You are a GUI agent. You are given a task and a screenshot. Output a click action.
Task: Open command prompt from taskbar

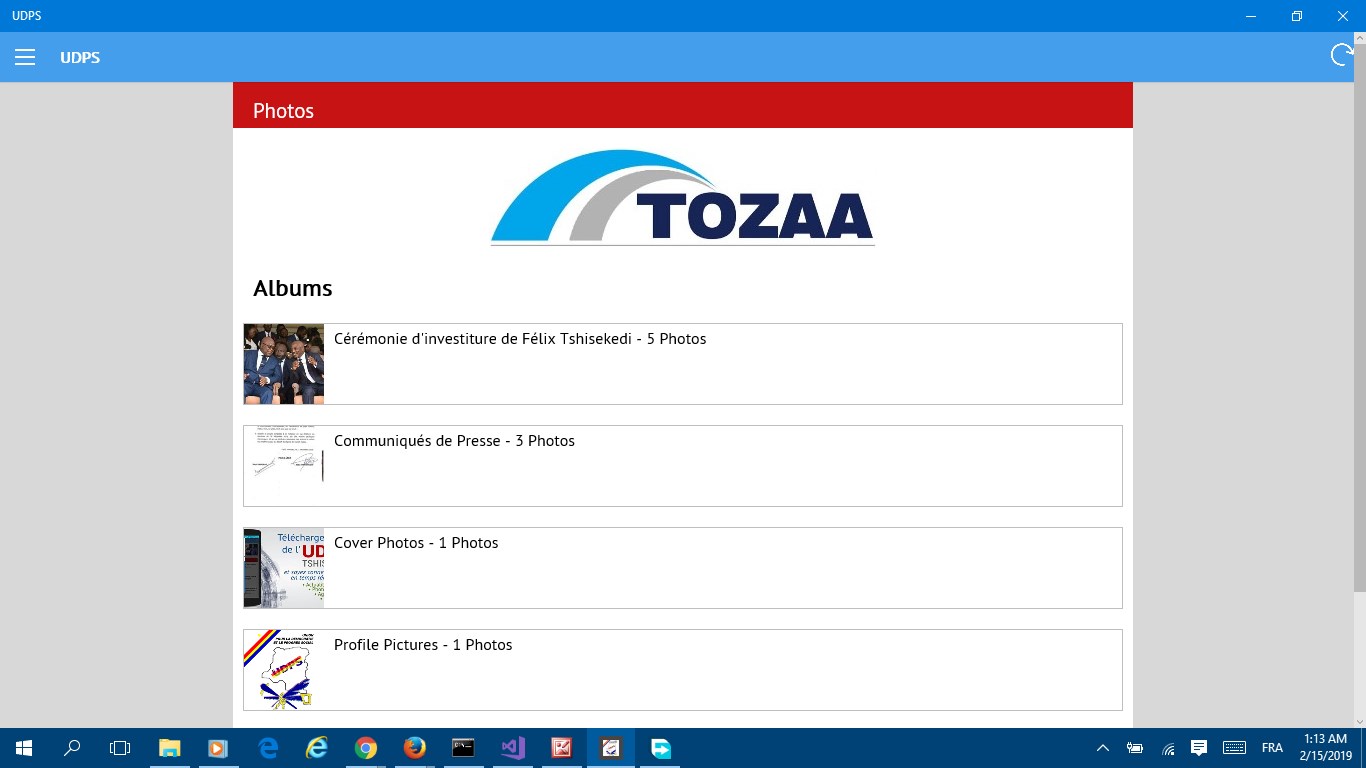pyautogui.click(x=463, y=748)
